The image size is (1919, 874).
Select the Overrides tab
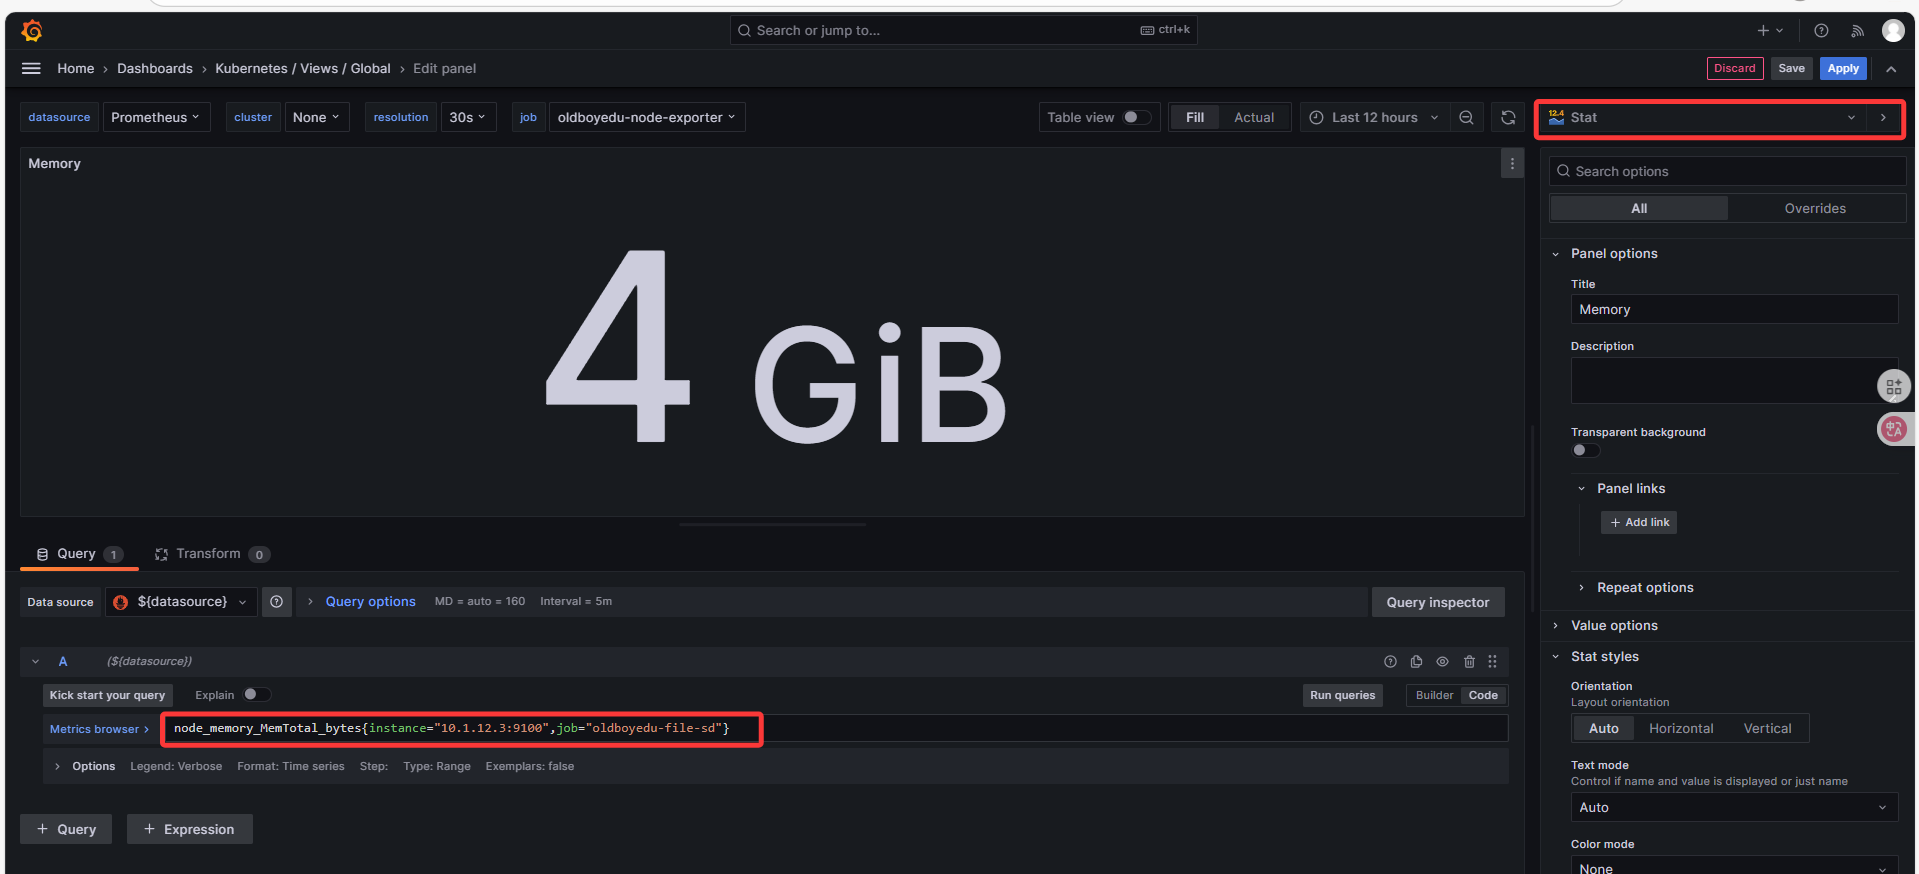coord(1814,209)
